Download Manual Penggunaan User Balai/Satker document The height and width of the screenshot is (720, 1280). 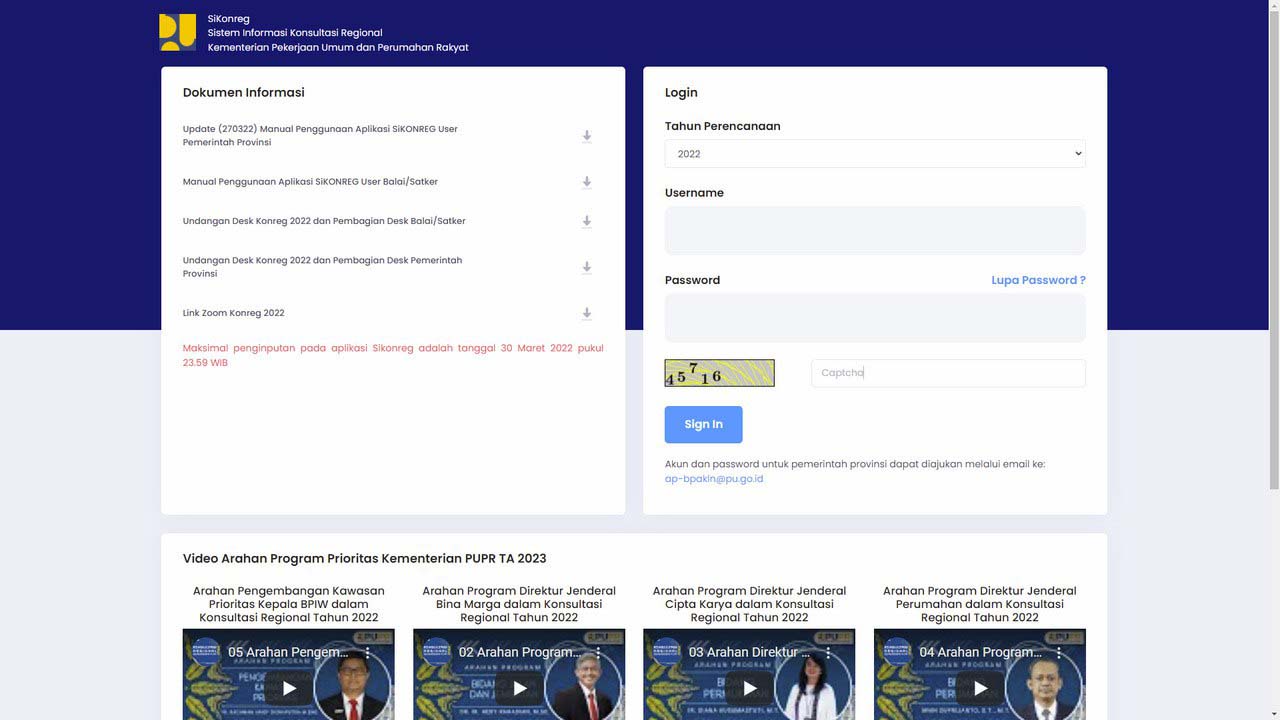587,182
